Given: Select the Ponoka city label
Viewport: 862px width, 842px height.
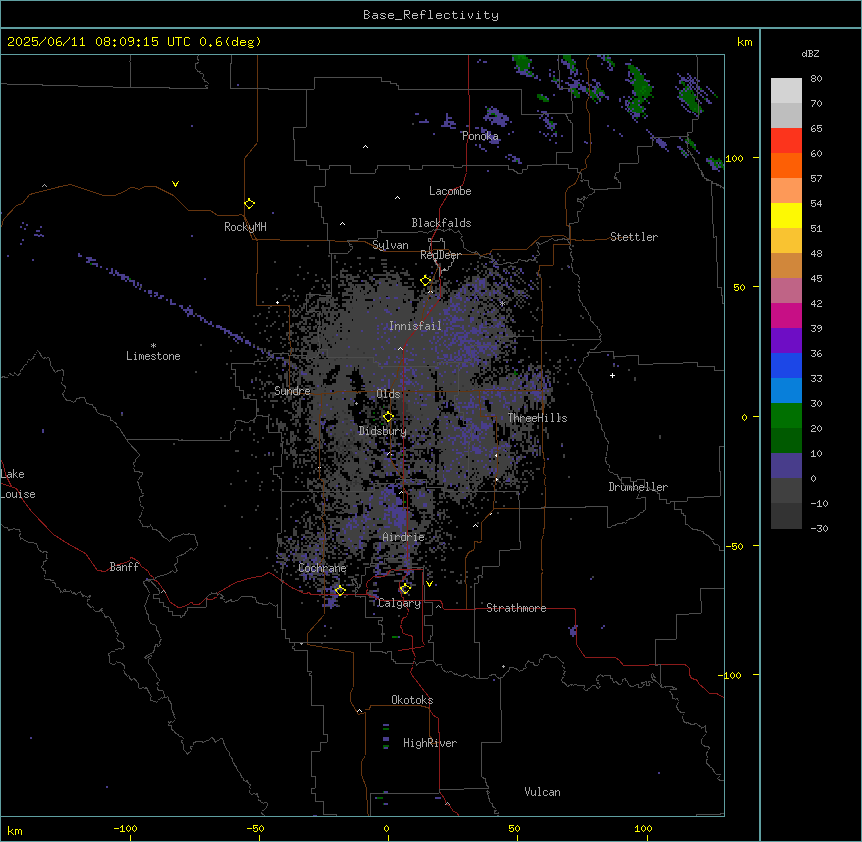Looking at the screenshot, I should pyautogui.click(x=480, y=136).
